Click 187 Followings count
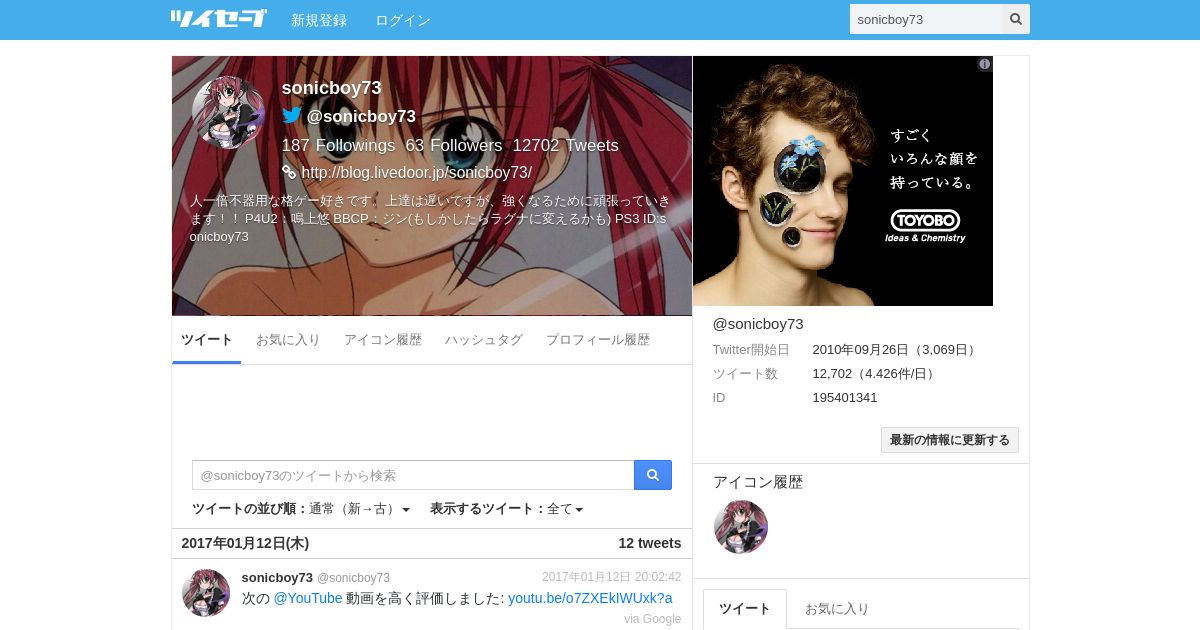The width and height of the screenshot is (1200, 630). tap(339, 146)
